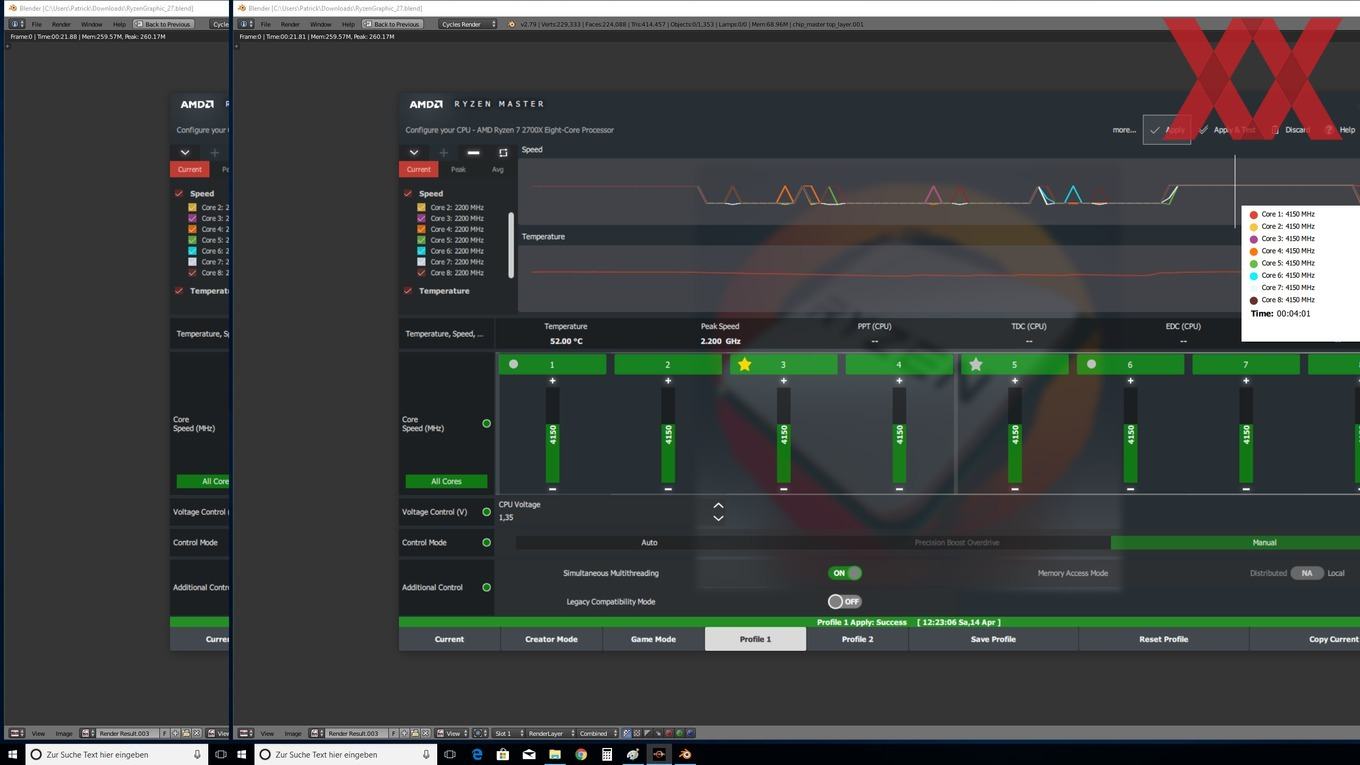This screenshot has width=1360, height=765.
Task: Click Distributed/Local memory access slider
Action: tap(1306, 573)
